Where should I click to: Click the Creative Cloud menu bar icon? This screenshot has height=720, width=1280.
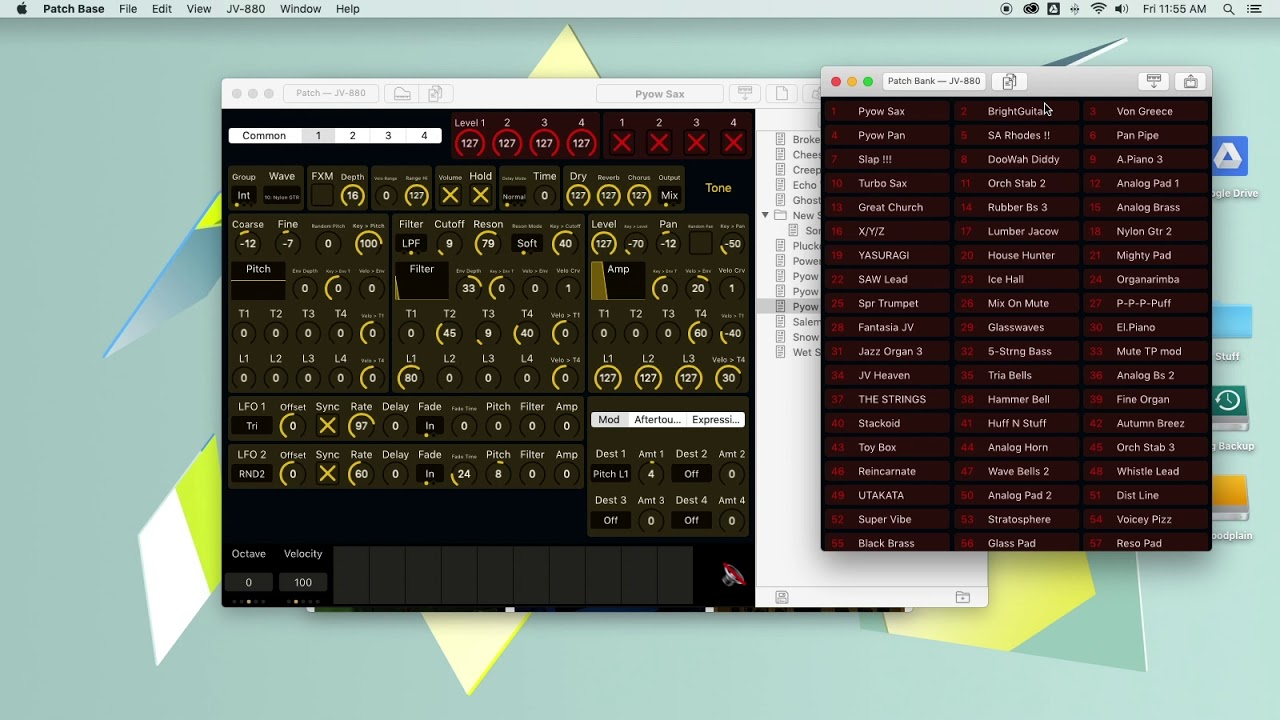1031,9
